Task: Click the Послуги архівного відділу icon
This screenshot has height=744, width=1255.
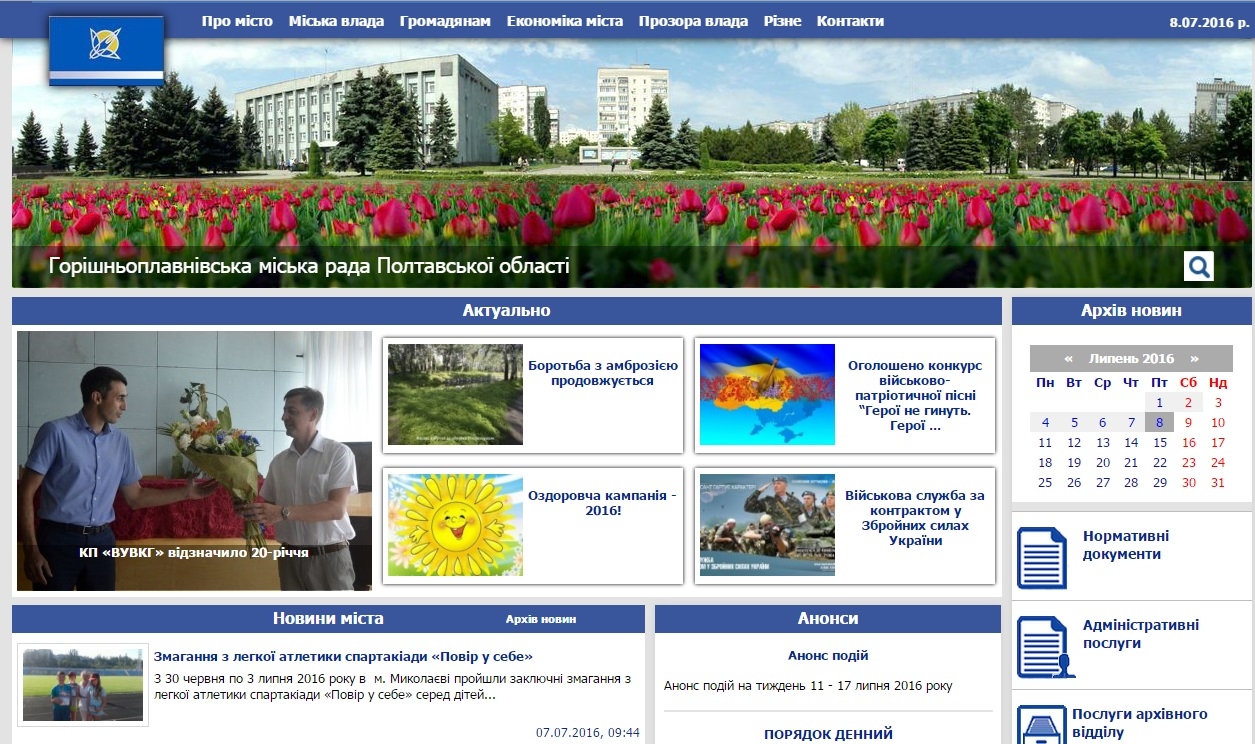Action: [1040, 724]
